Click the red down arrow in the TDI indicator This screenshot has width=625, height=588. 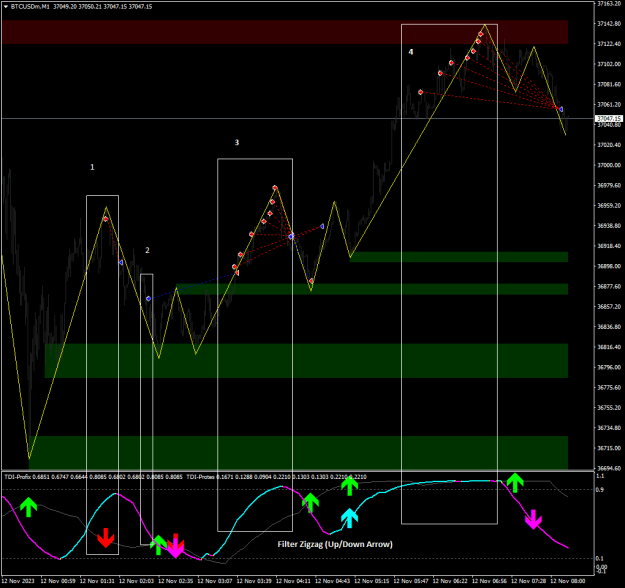tap(106, 538)
